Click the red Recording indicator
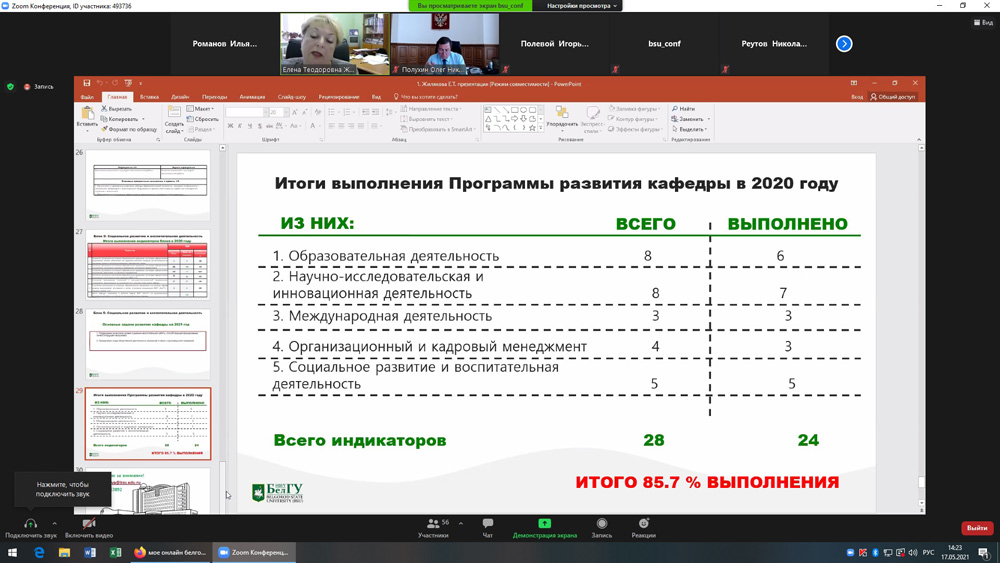1000x563 pixels. tap(39, 87)
